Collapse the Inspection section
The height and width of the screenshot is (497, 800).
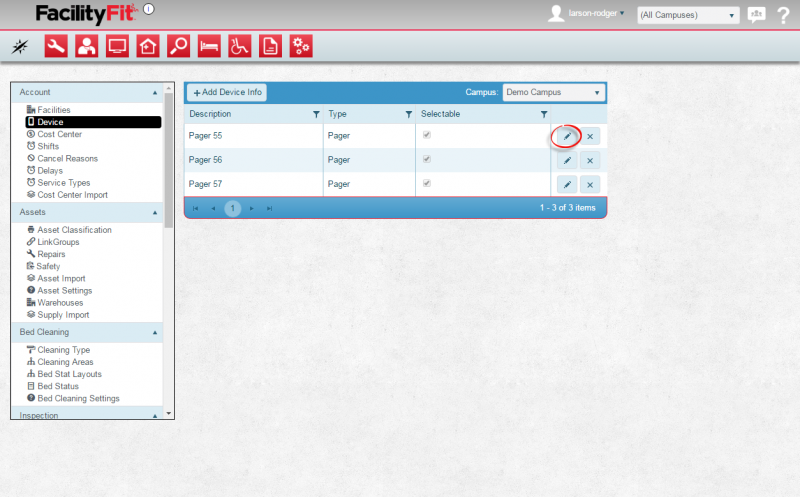[x=155, y=416]
